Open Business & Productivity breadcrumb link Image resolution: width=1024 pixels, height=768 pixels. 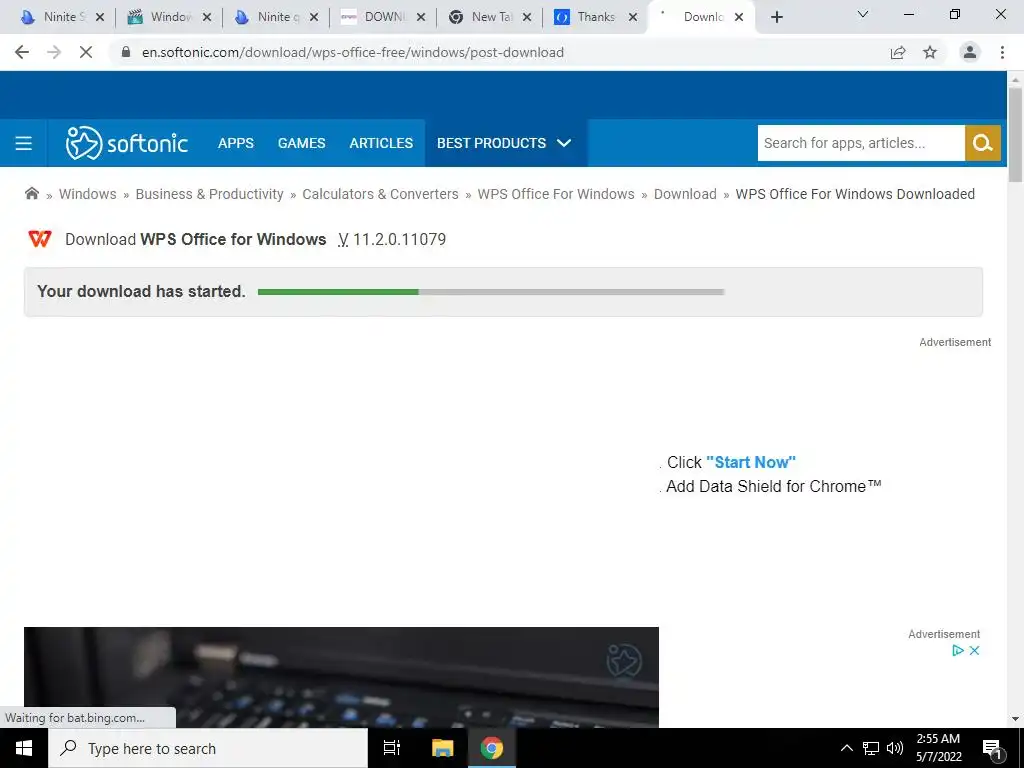210,194
